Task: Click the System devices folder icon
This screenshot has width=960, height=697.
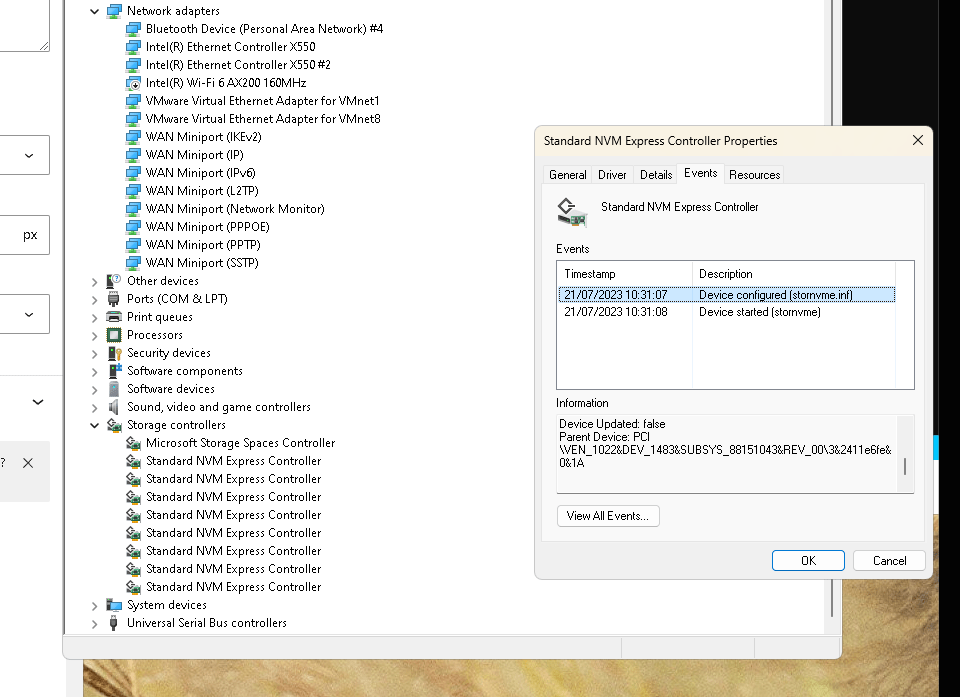Action: coord(114,605)
